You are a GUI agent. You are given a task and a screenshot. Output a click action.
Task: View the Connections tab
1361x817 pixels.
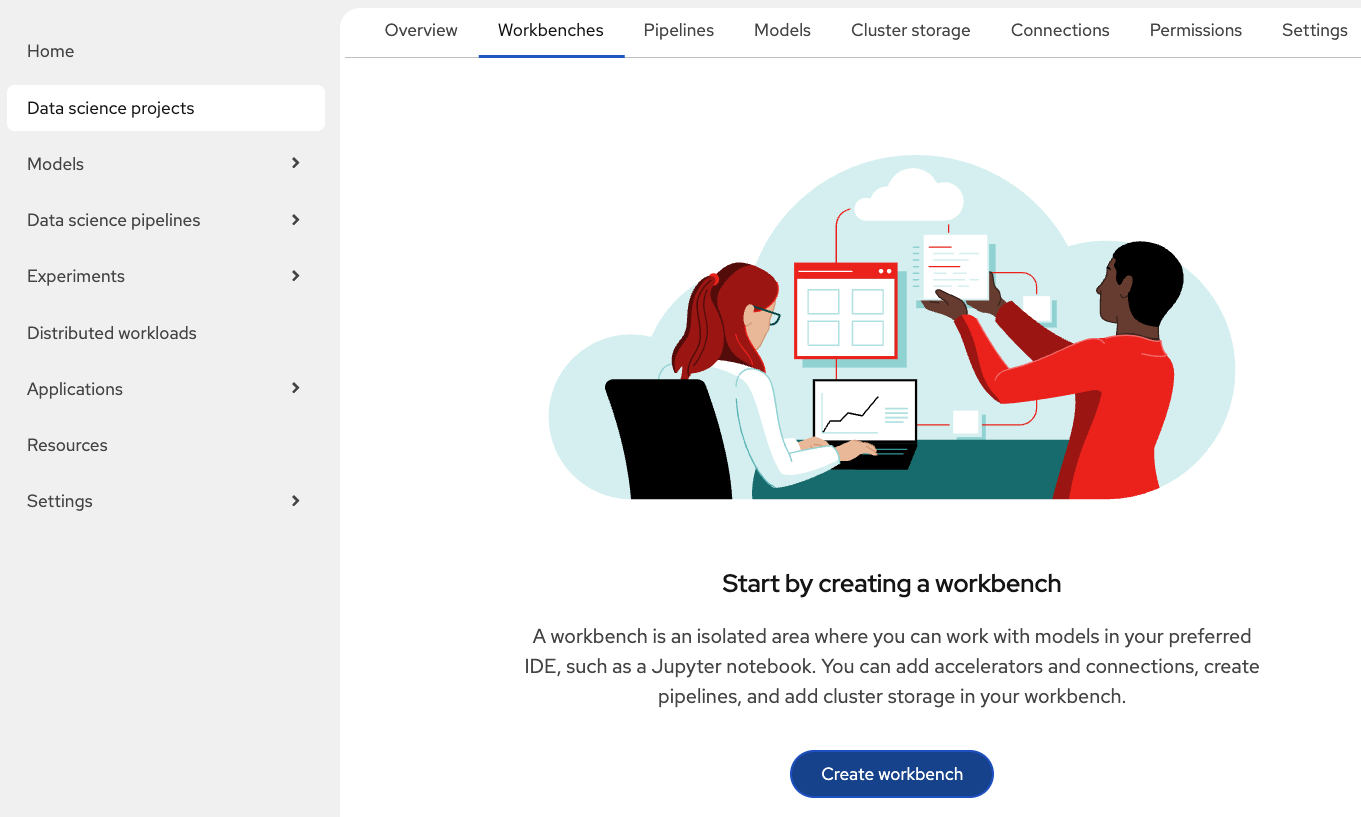[x=1060, y=30]
